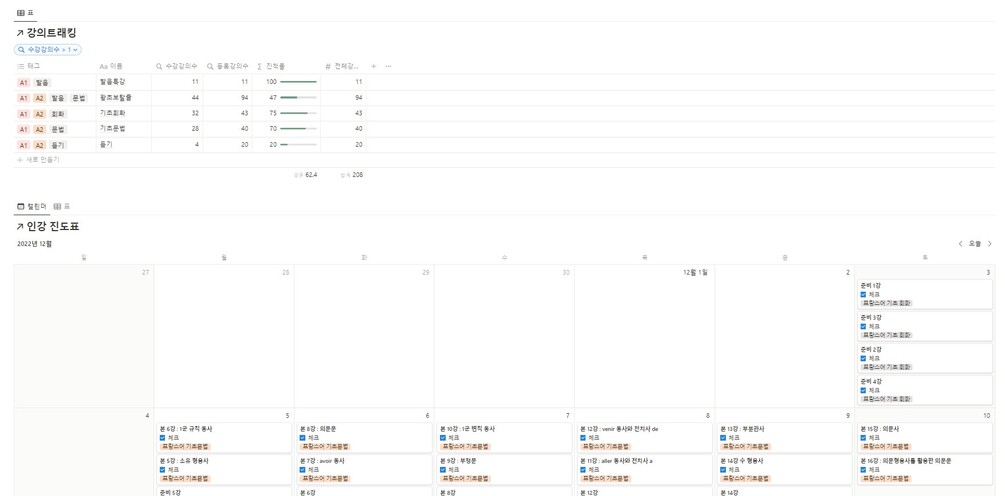Open the 합계 208 calculation menu

352,174
